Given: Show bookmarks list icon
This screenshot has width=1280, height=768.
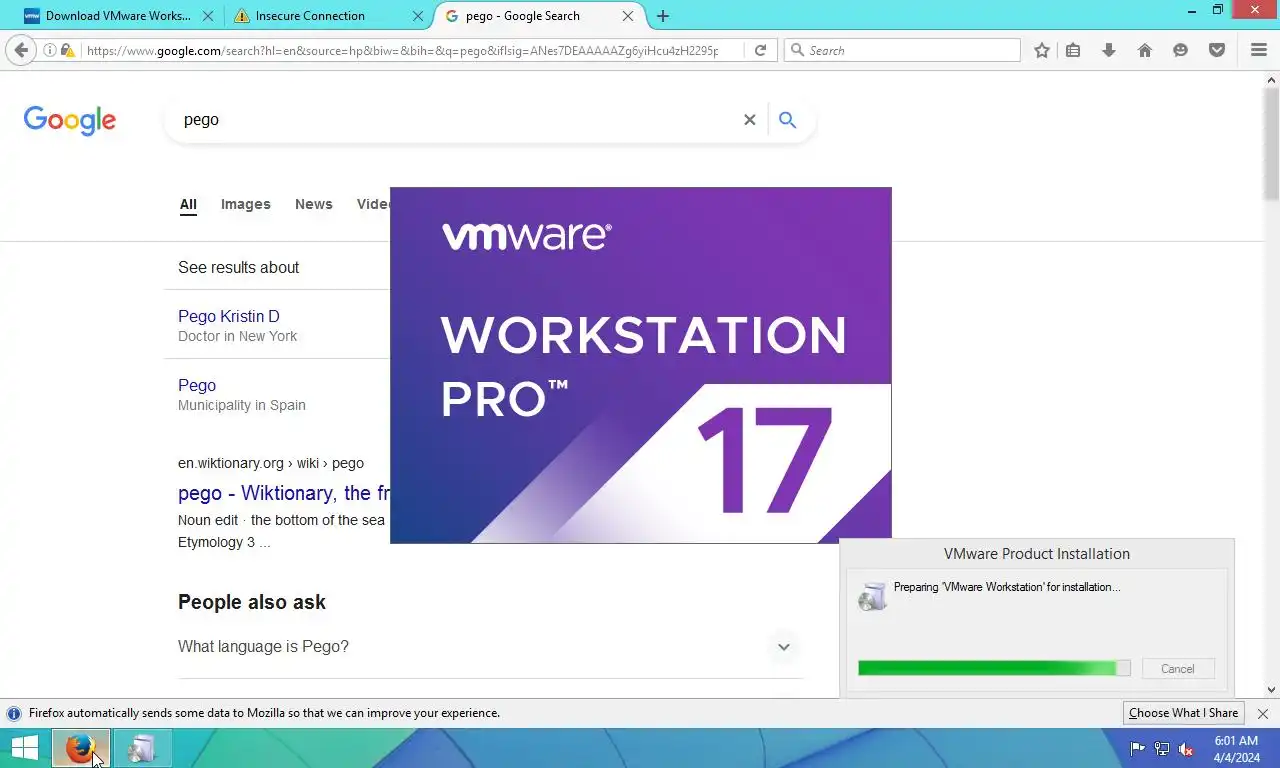Looking at the screenshot, I should coord(1073,50).
